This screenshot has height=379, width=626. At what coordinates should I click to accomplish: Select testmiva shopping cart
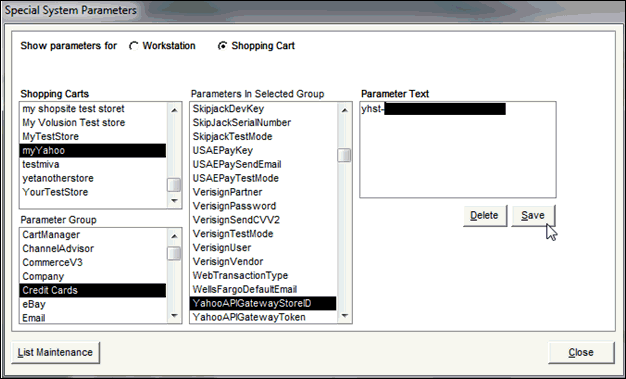(x=93, y=164)
